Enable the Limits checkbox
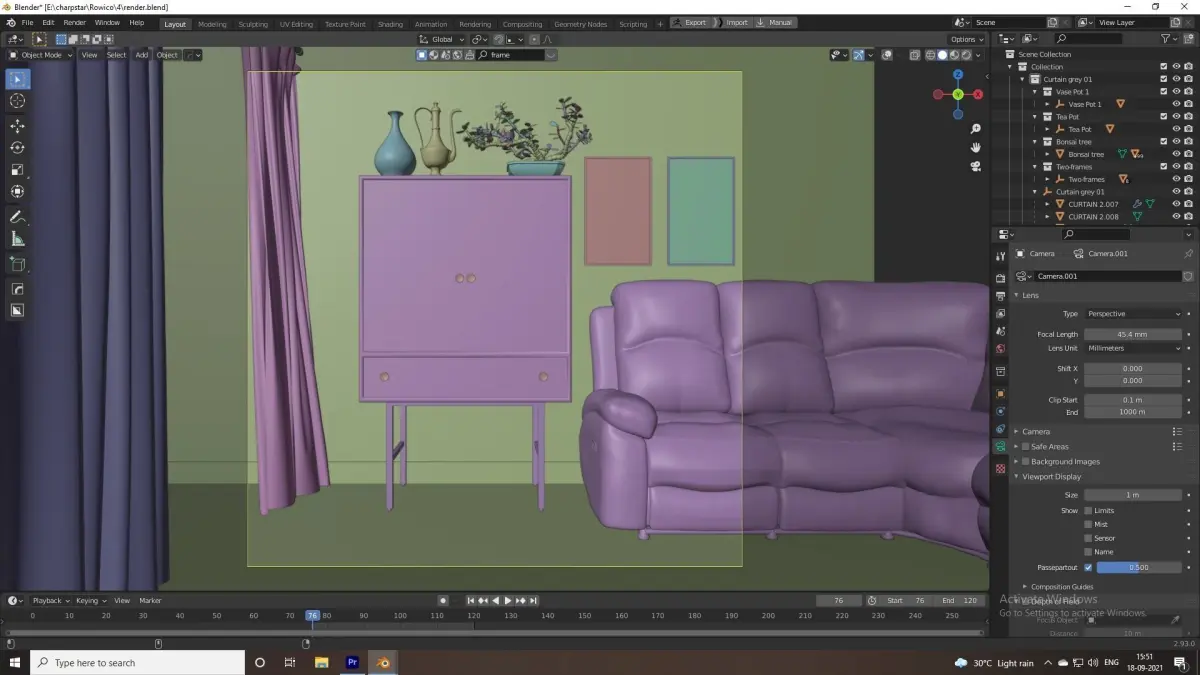Screen dimensions: 1200x675 coord(1088,511)
